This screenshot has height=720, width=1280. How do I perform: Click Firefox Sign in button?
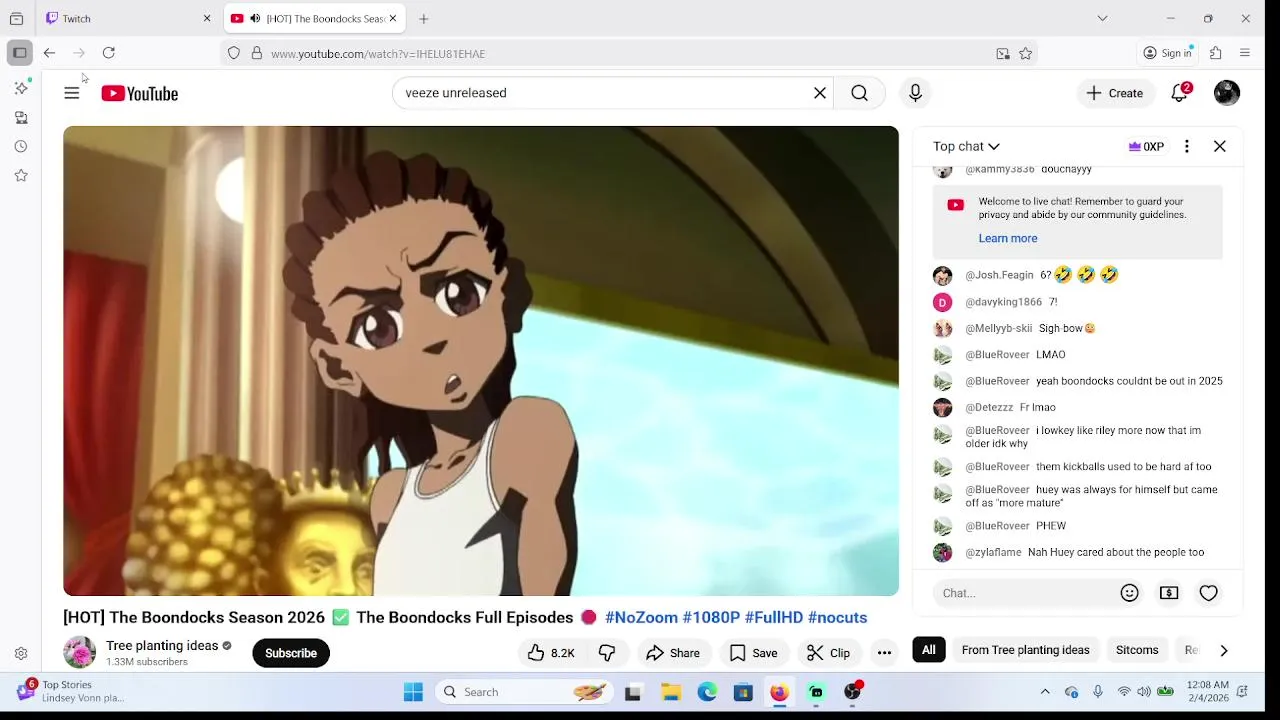point(1168,53)
